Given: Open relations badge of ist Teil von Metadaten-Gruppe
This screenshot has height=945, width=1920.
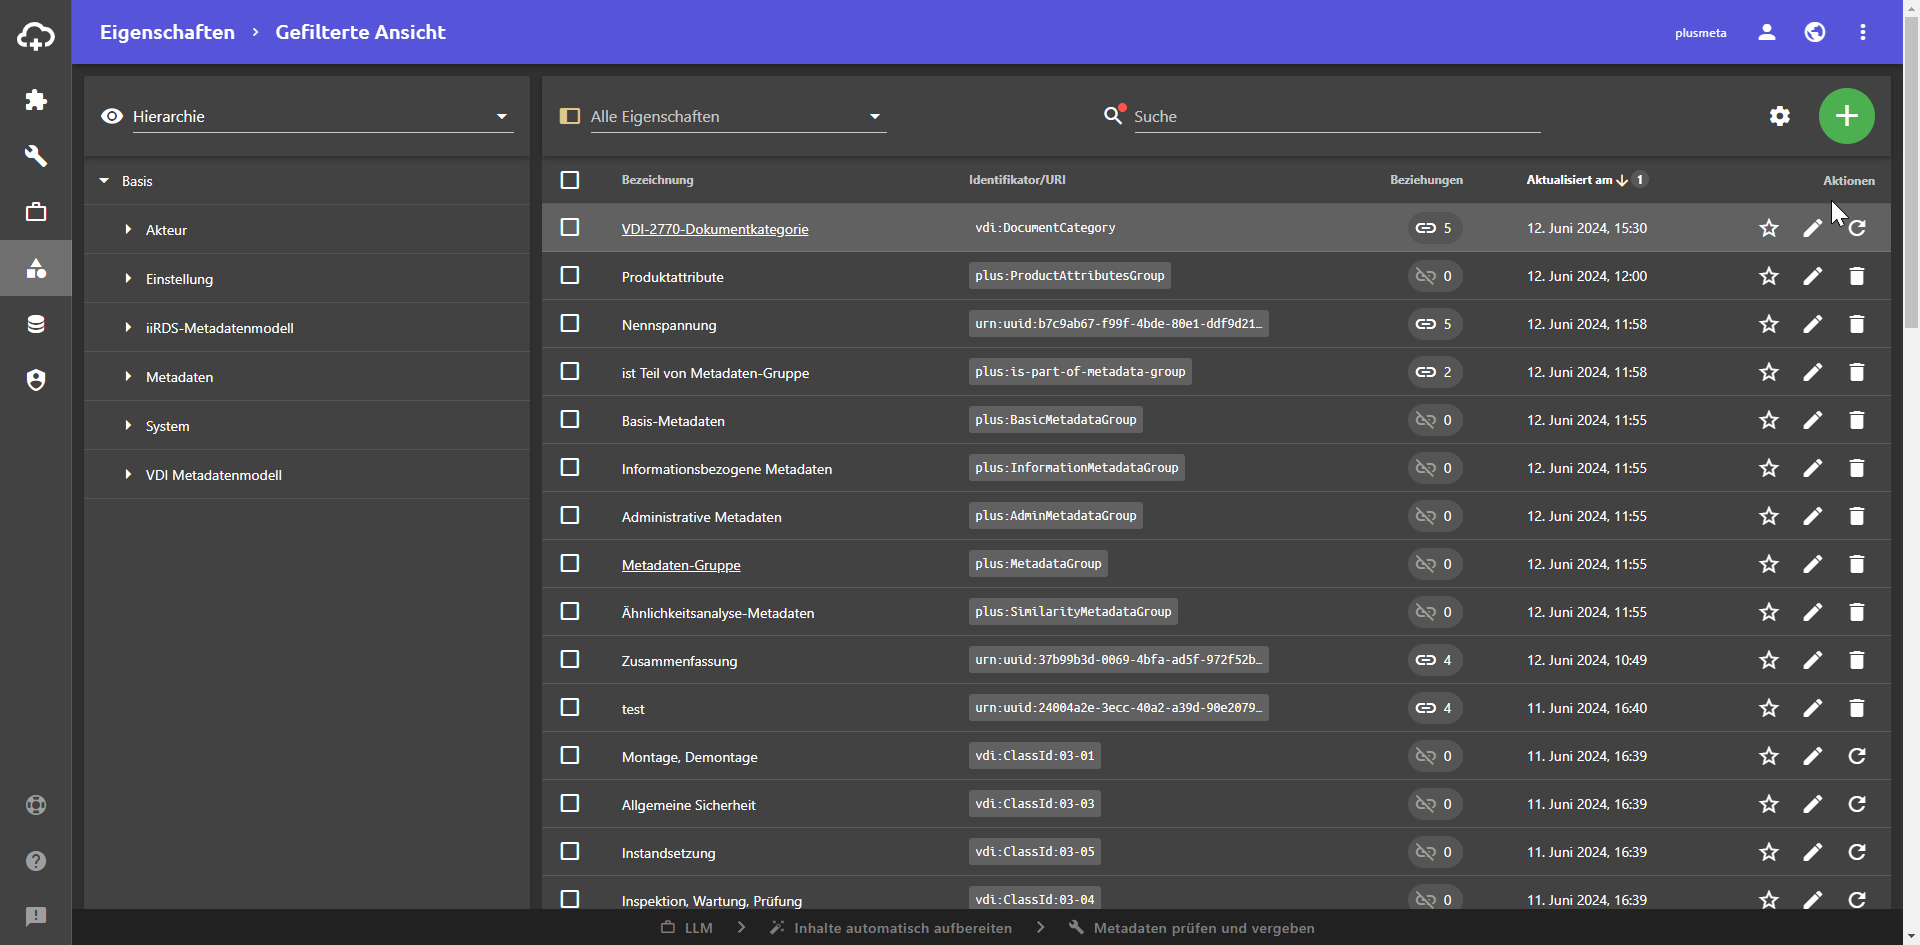Looking at the screenshot, I should pos(1435,372).
